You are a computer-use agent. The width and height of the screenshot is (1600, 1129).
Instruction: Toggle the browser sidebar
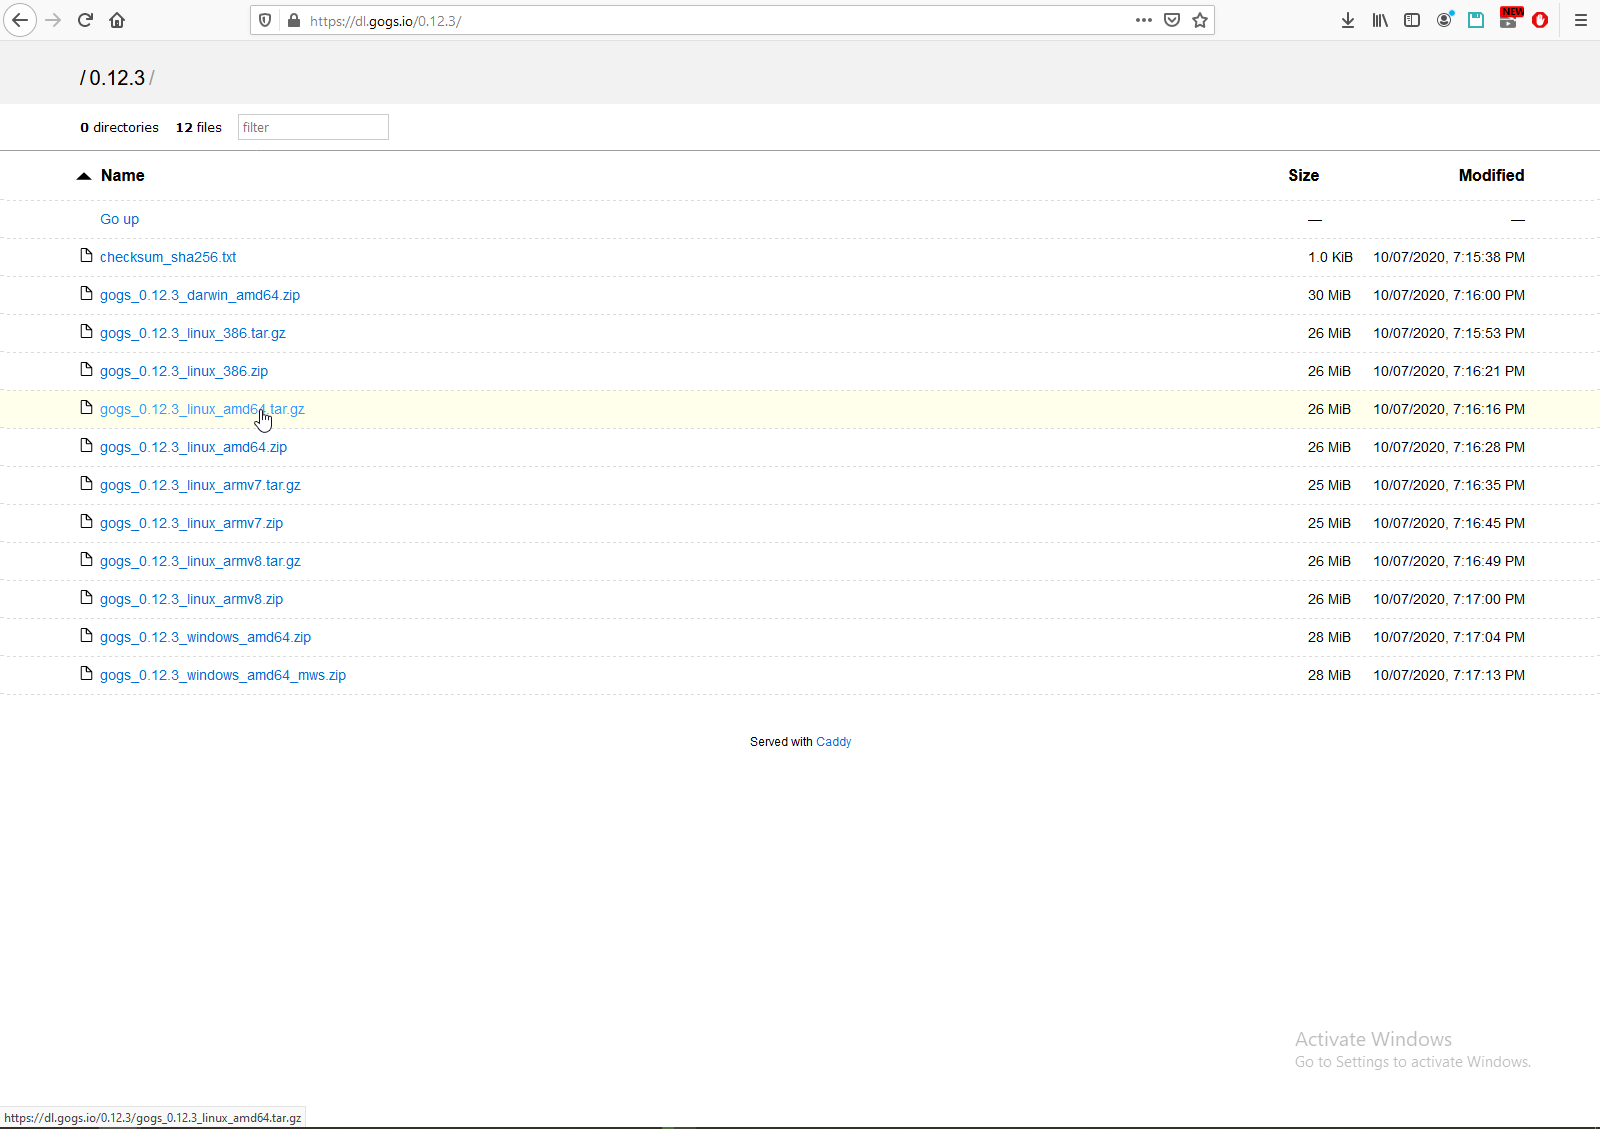(x=1412, y=20)
